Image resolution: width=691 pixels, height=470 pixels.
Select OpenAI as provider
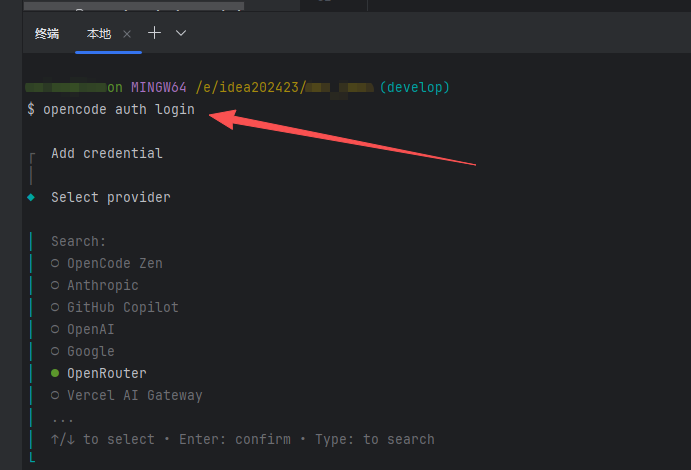[90, 329]
